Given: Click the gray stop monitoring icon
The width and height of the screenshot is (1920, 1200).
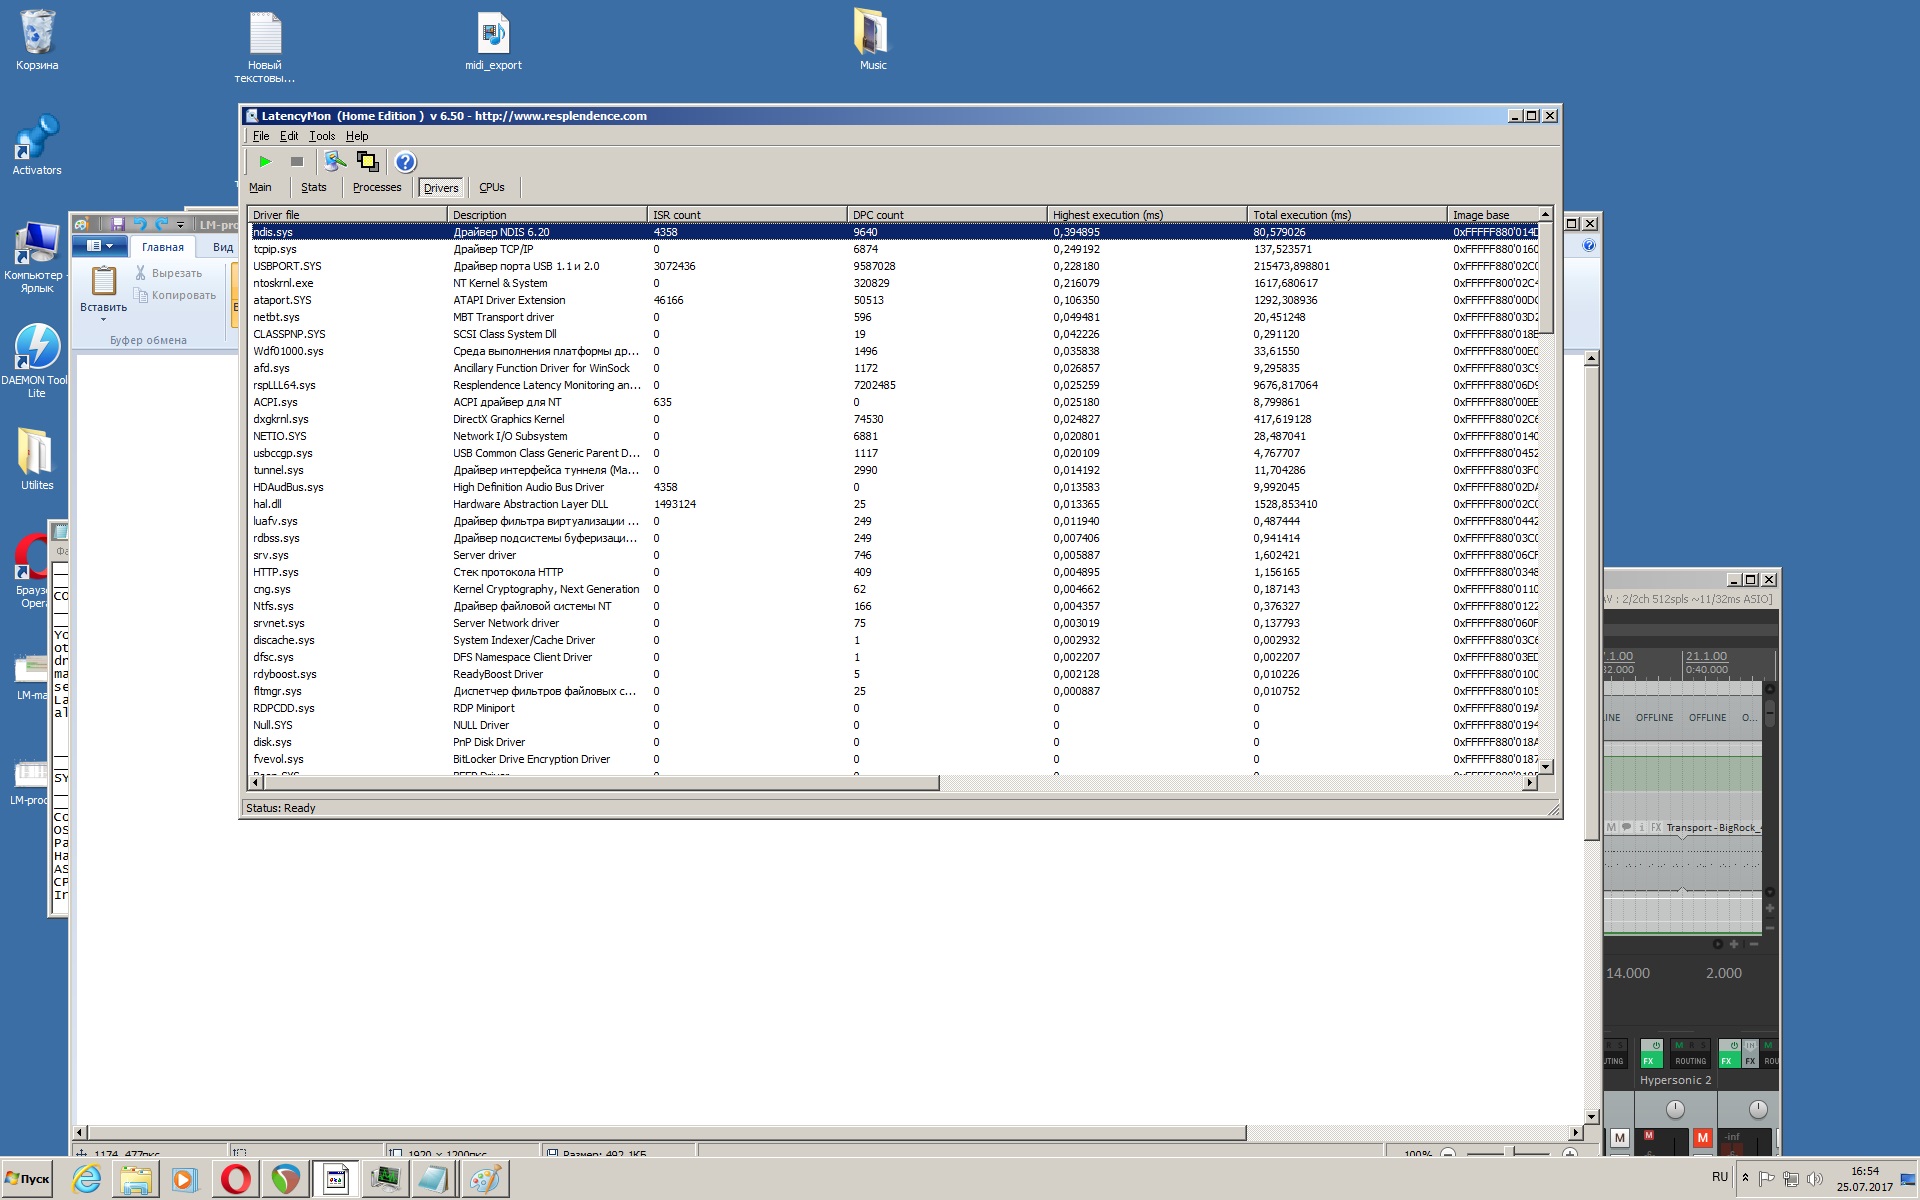Looking at the screenshot, I should tap(297, 162).
